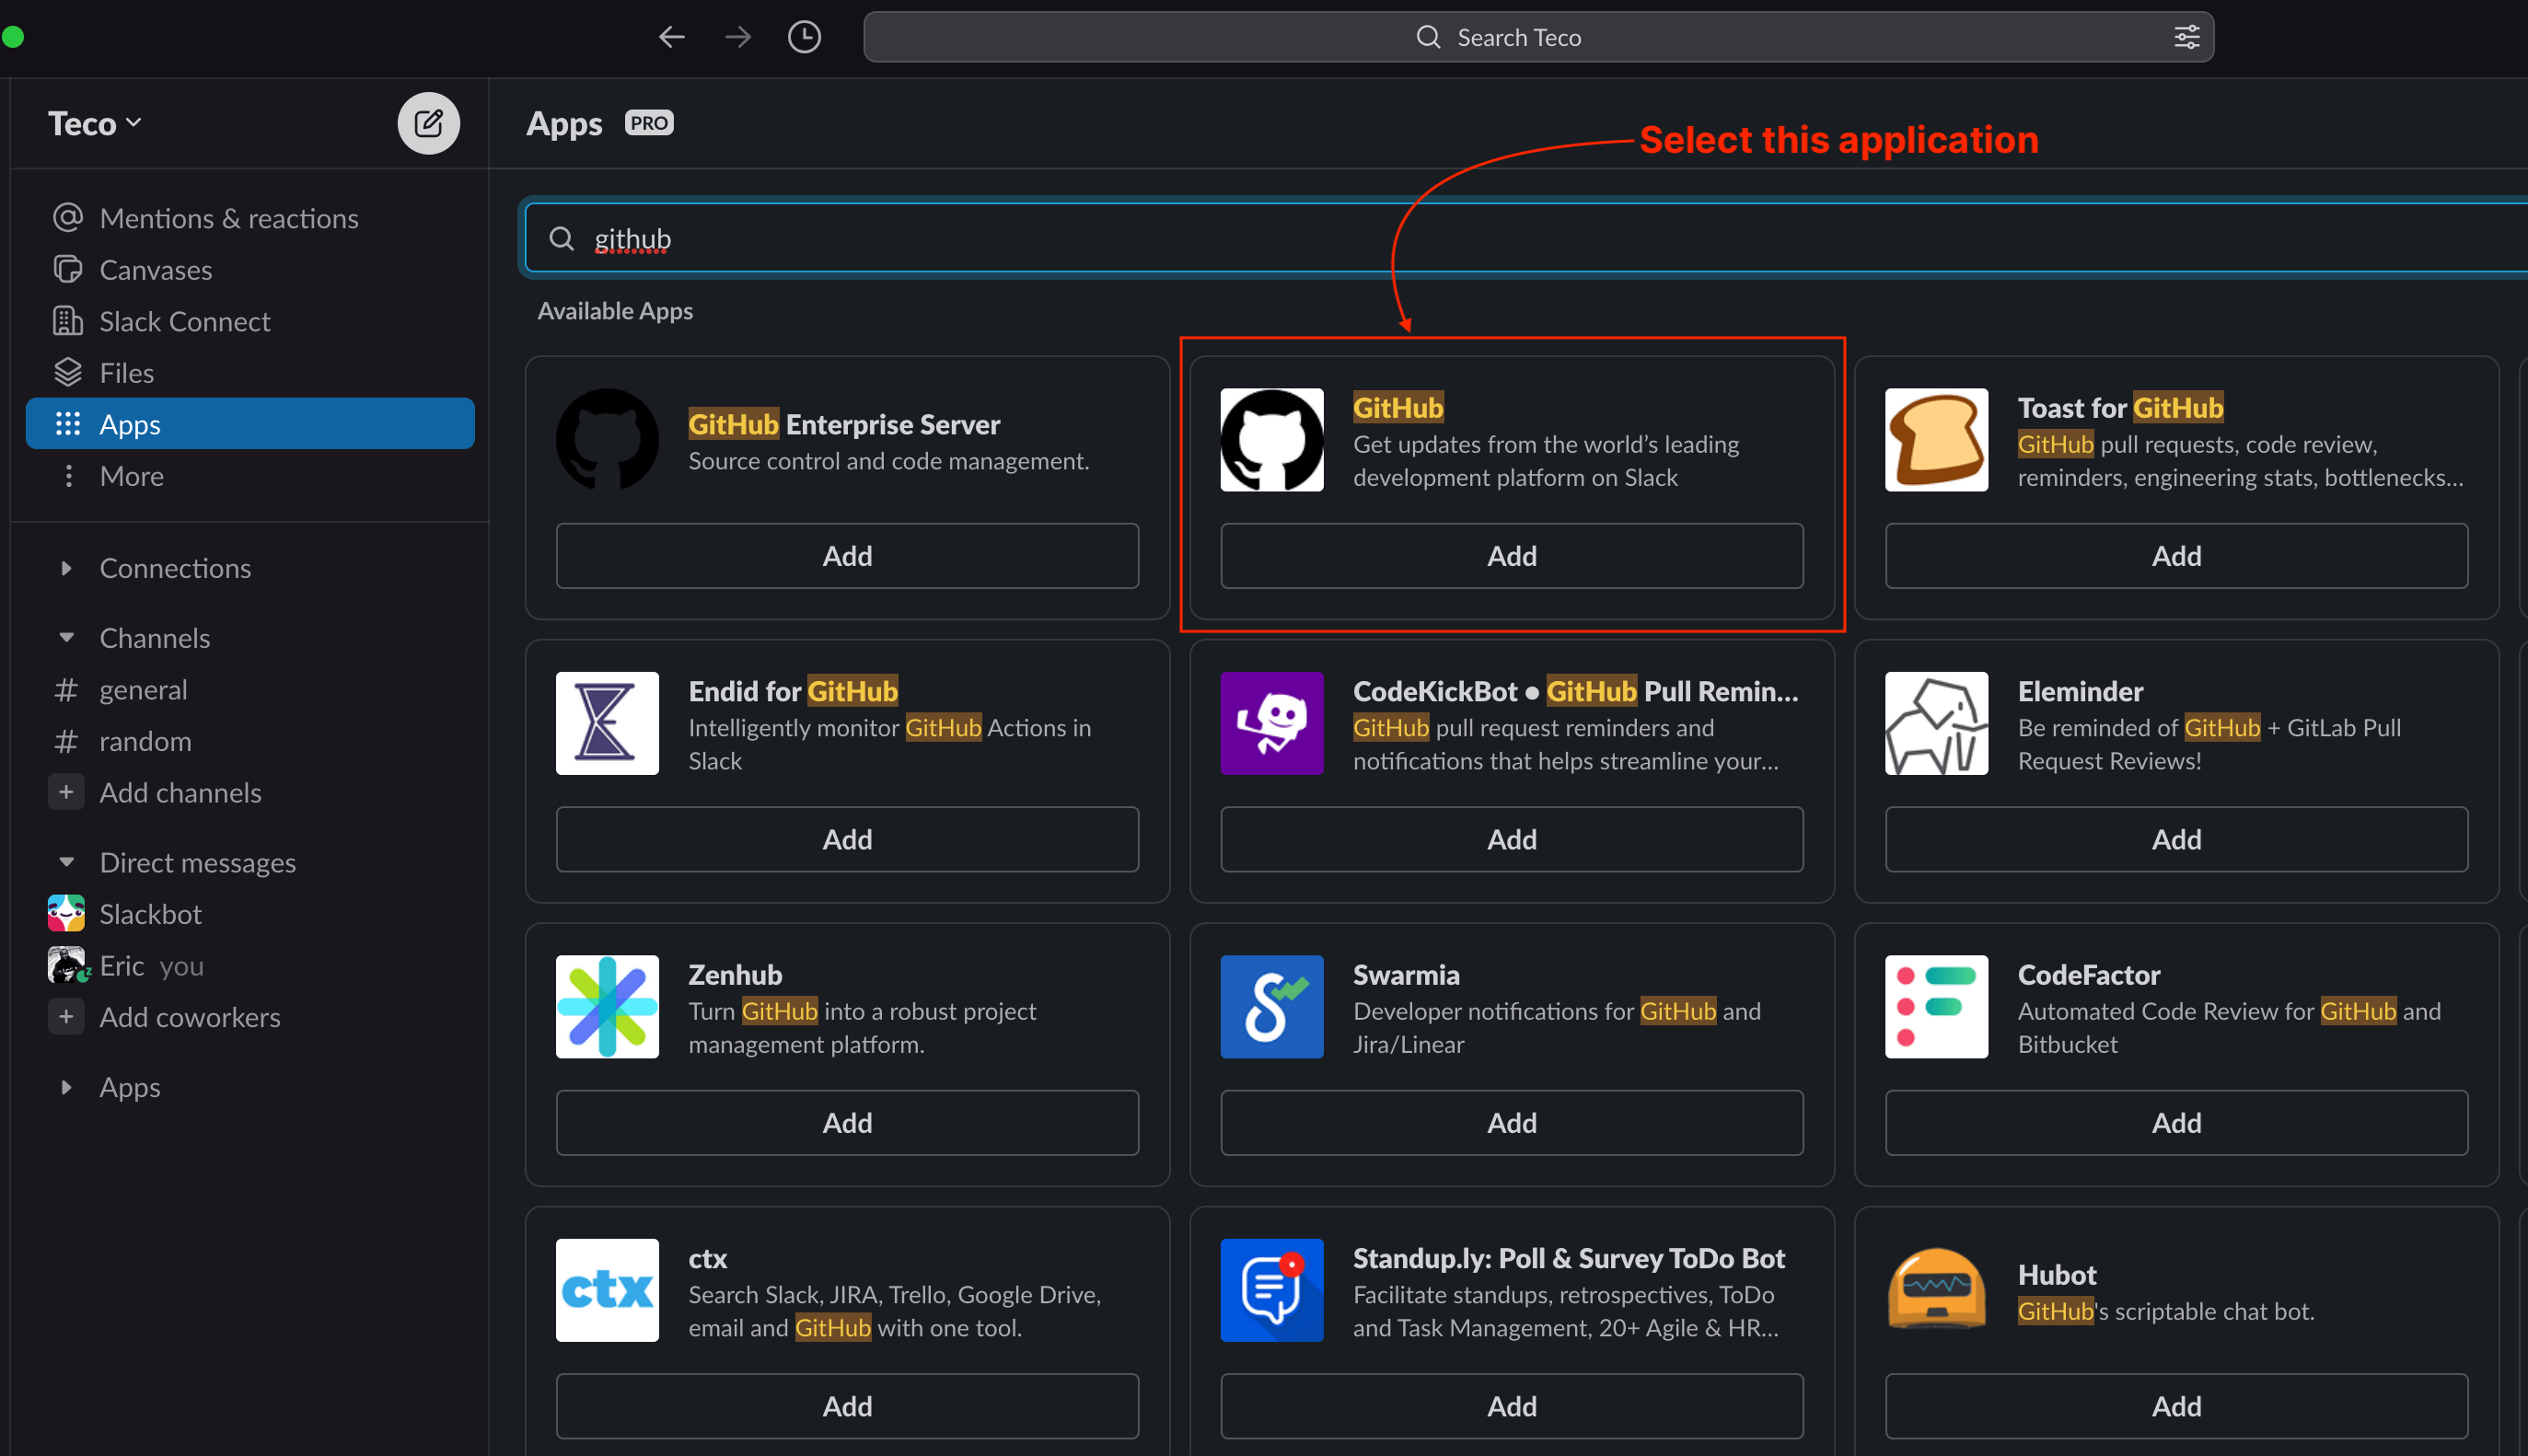Viewport: 2528px width, 1456px height.
Task: Click the CodeFactor app icon
Action: [1938, 1007]
